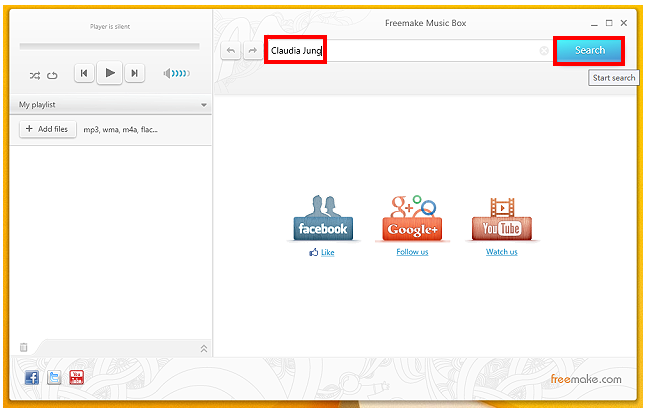
Task: Close the Freemake Music Box window
Action: 624,23
